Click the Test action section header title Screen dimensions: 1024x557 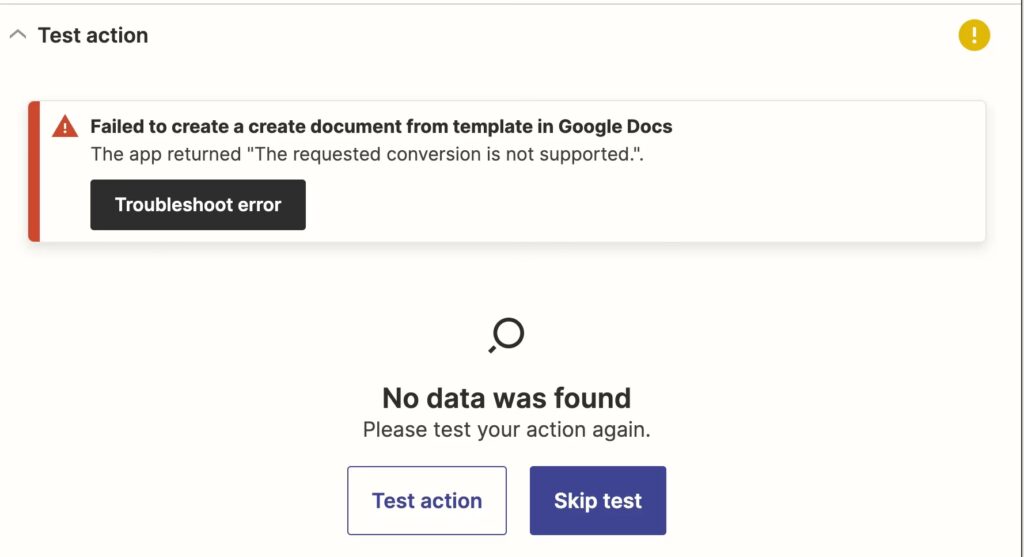(x=93, y=35)
